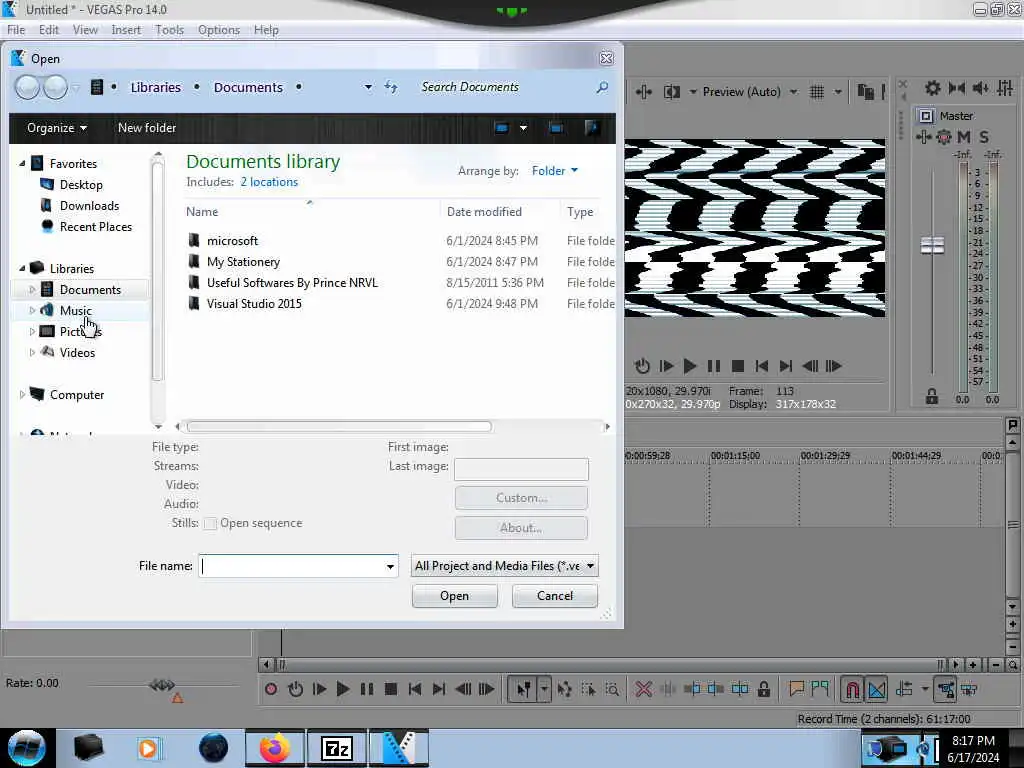
Task: Open Master Bus audio properties gear
Action: (x=933, y=88)
